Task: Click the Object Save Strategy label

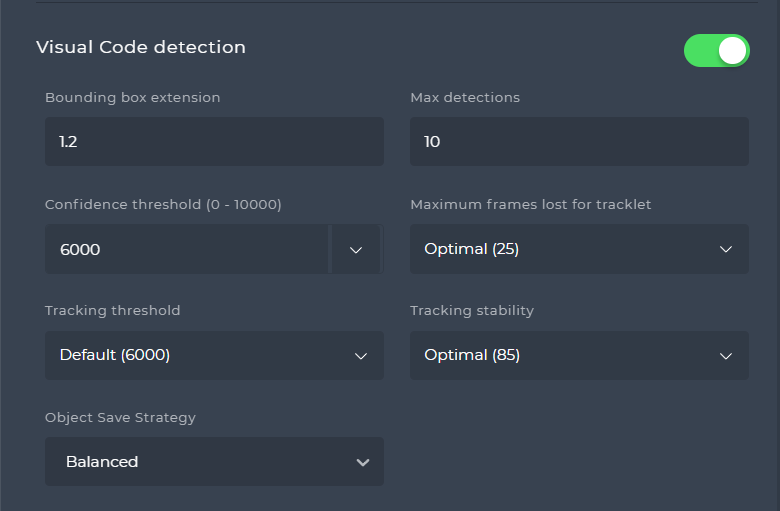Action: point(120,417)
